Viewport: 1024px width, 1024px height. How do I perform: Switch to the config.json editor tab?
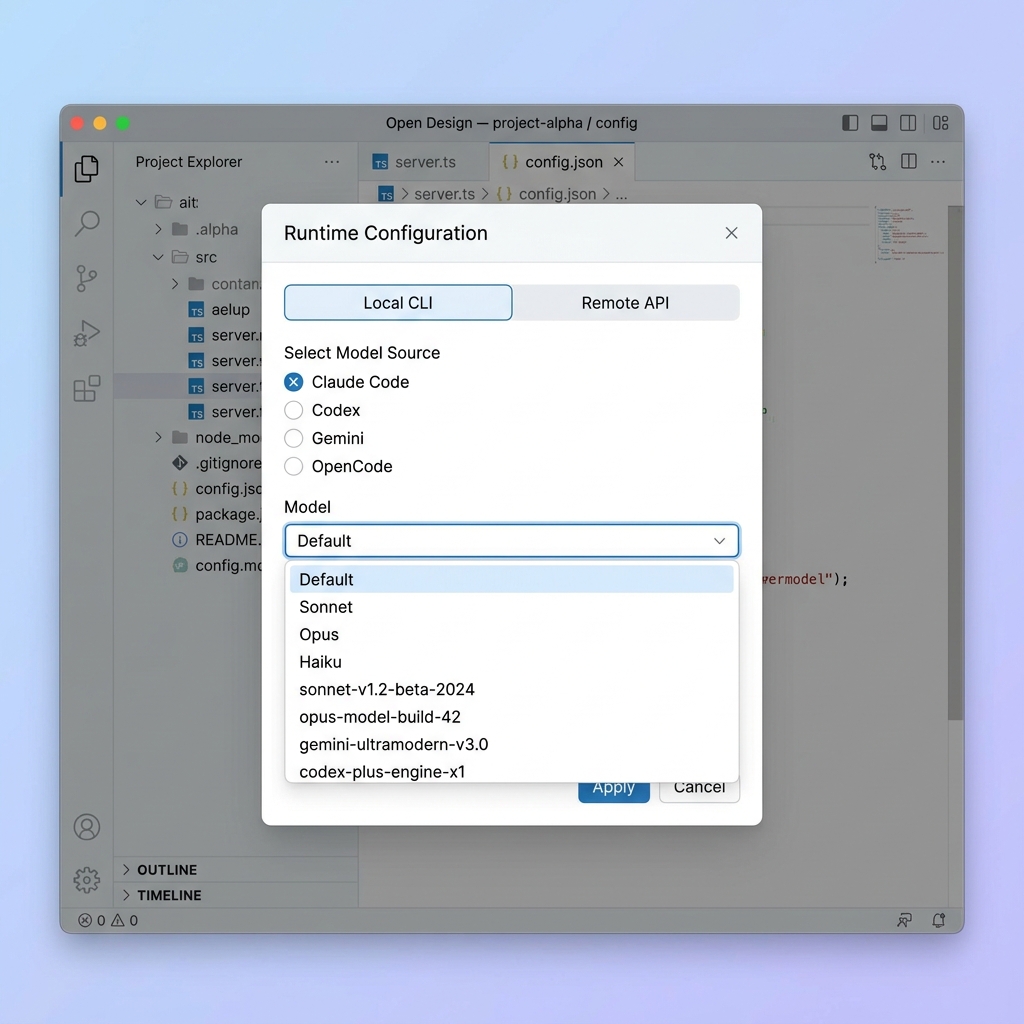[562, 162]
